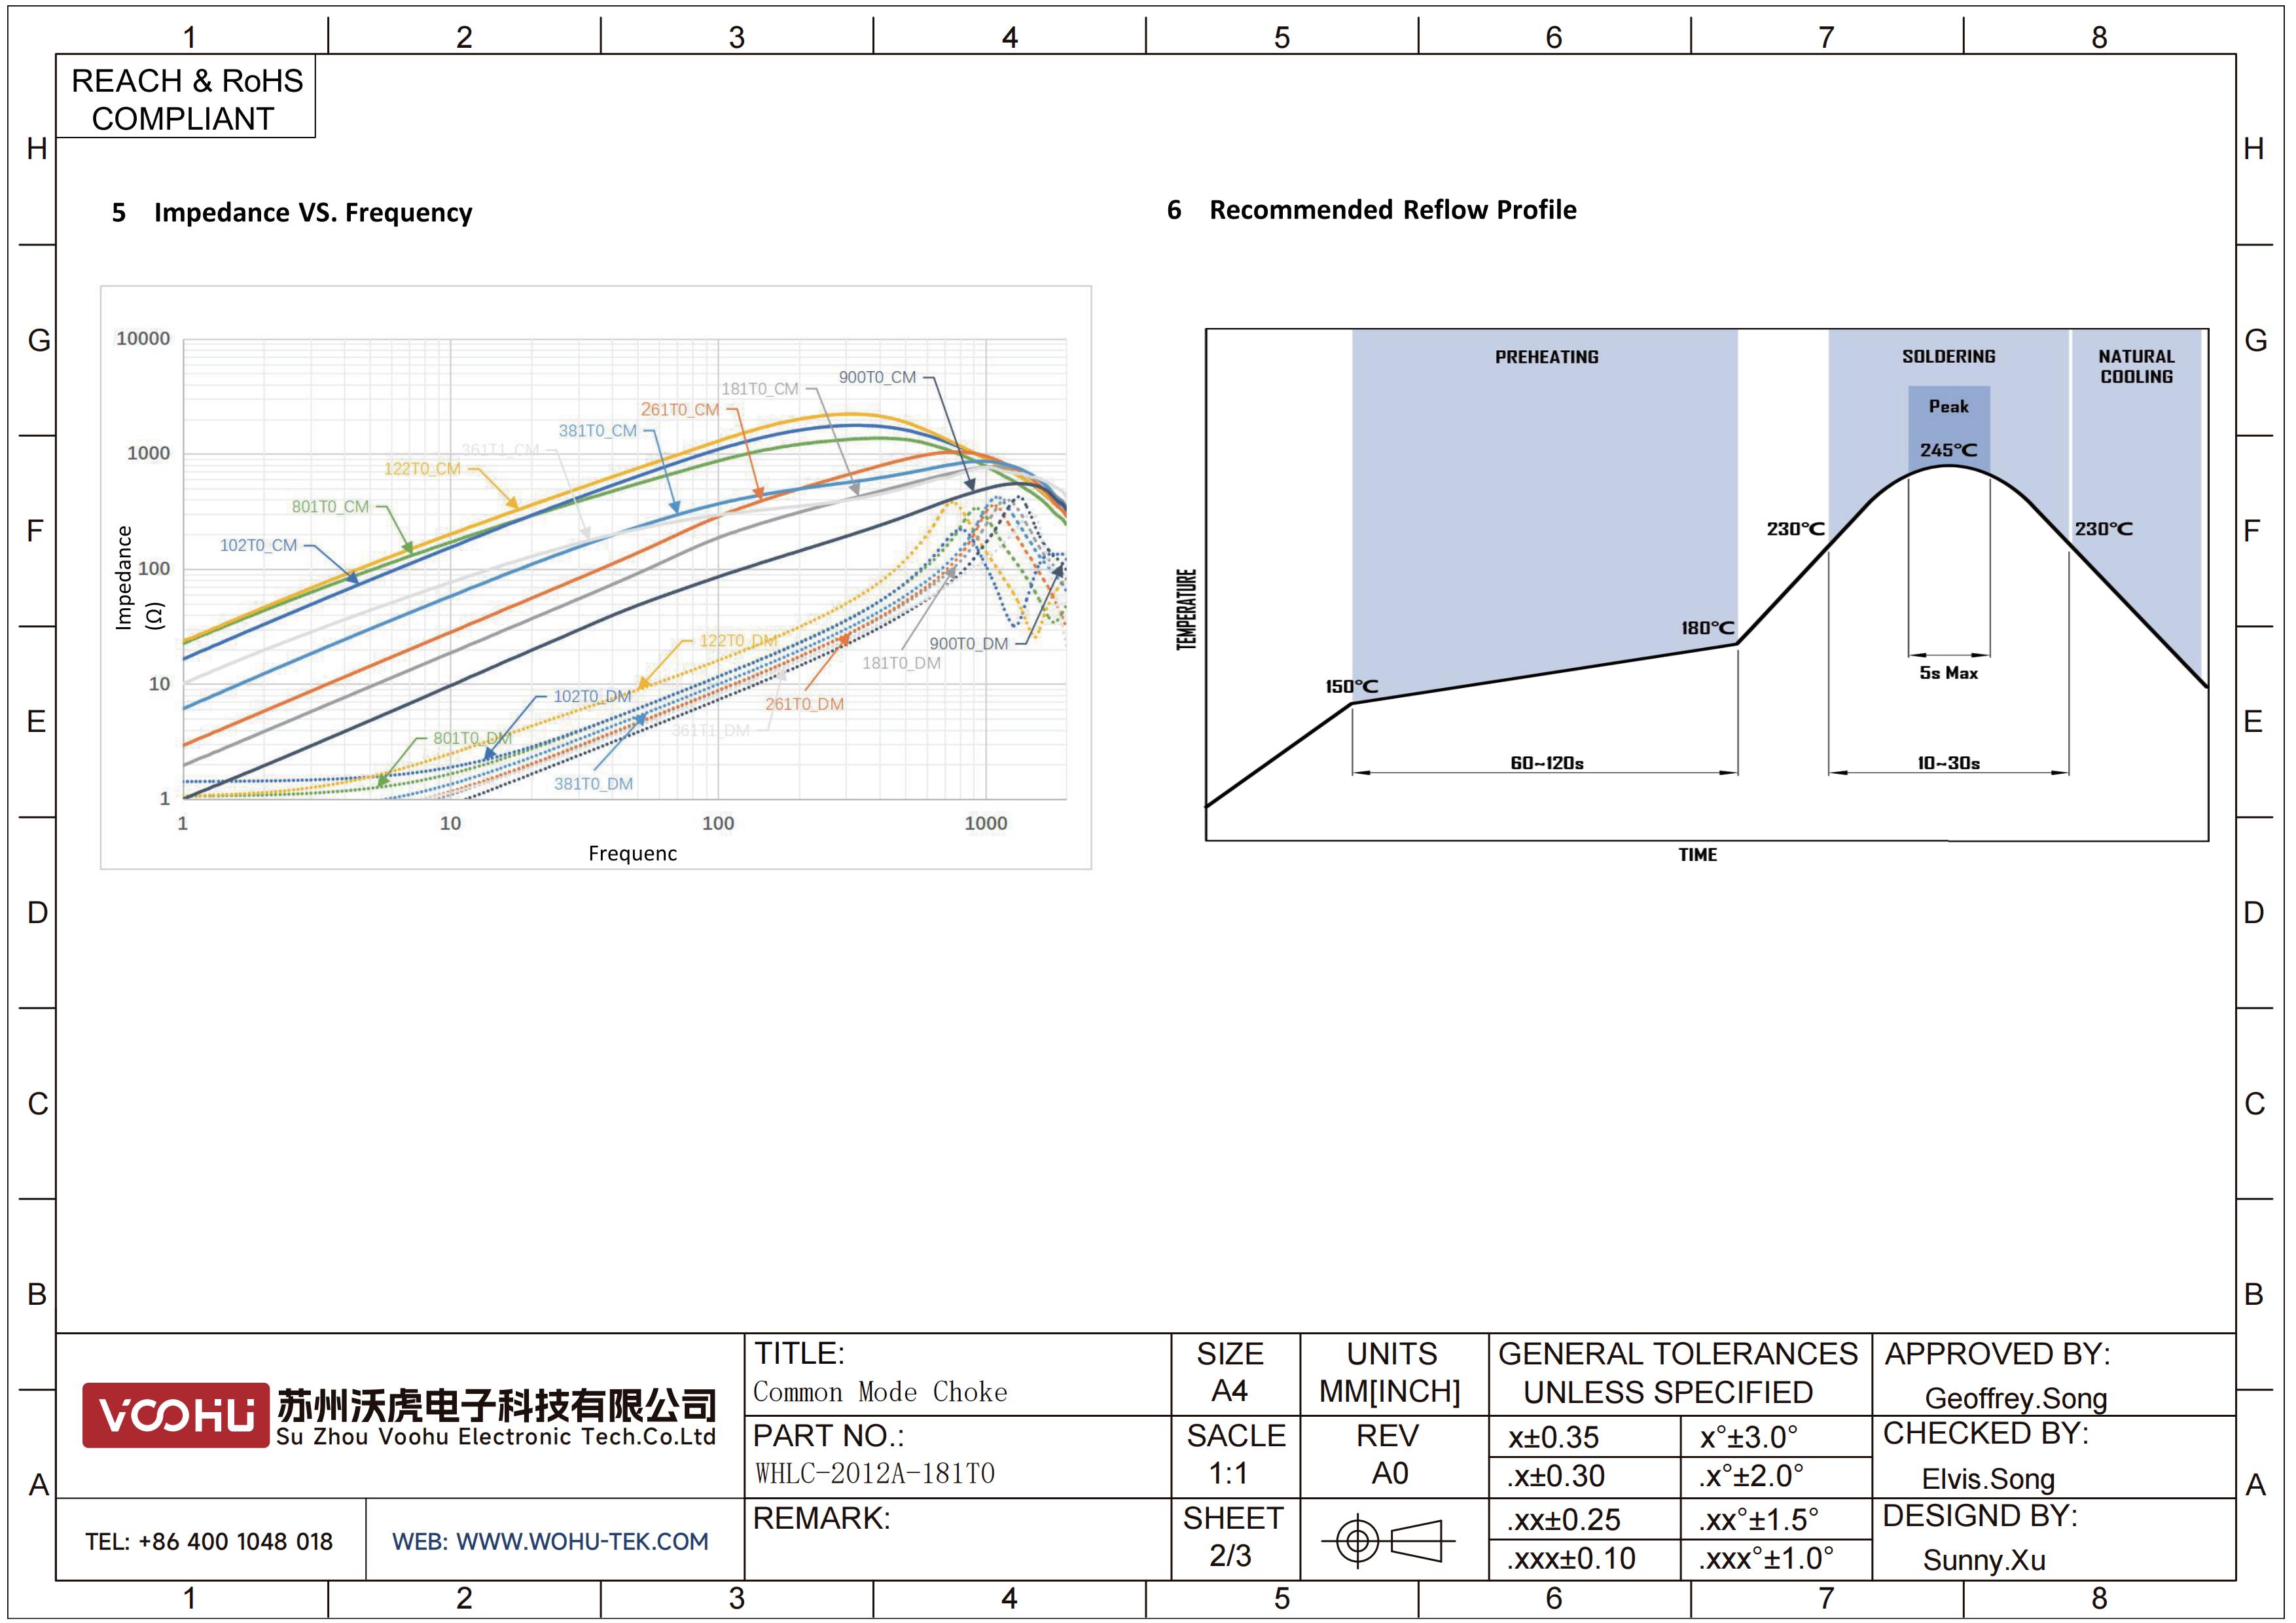Screen dimensions: 2296x1623
Task: Click the 102T0_DM curve label
Action: point(592,696)
